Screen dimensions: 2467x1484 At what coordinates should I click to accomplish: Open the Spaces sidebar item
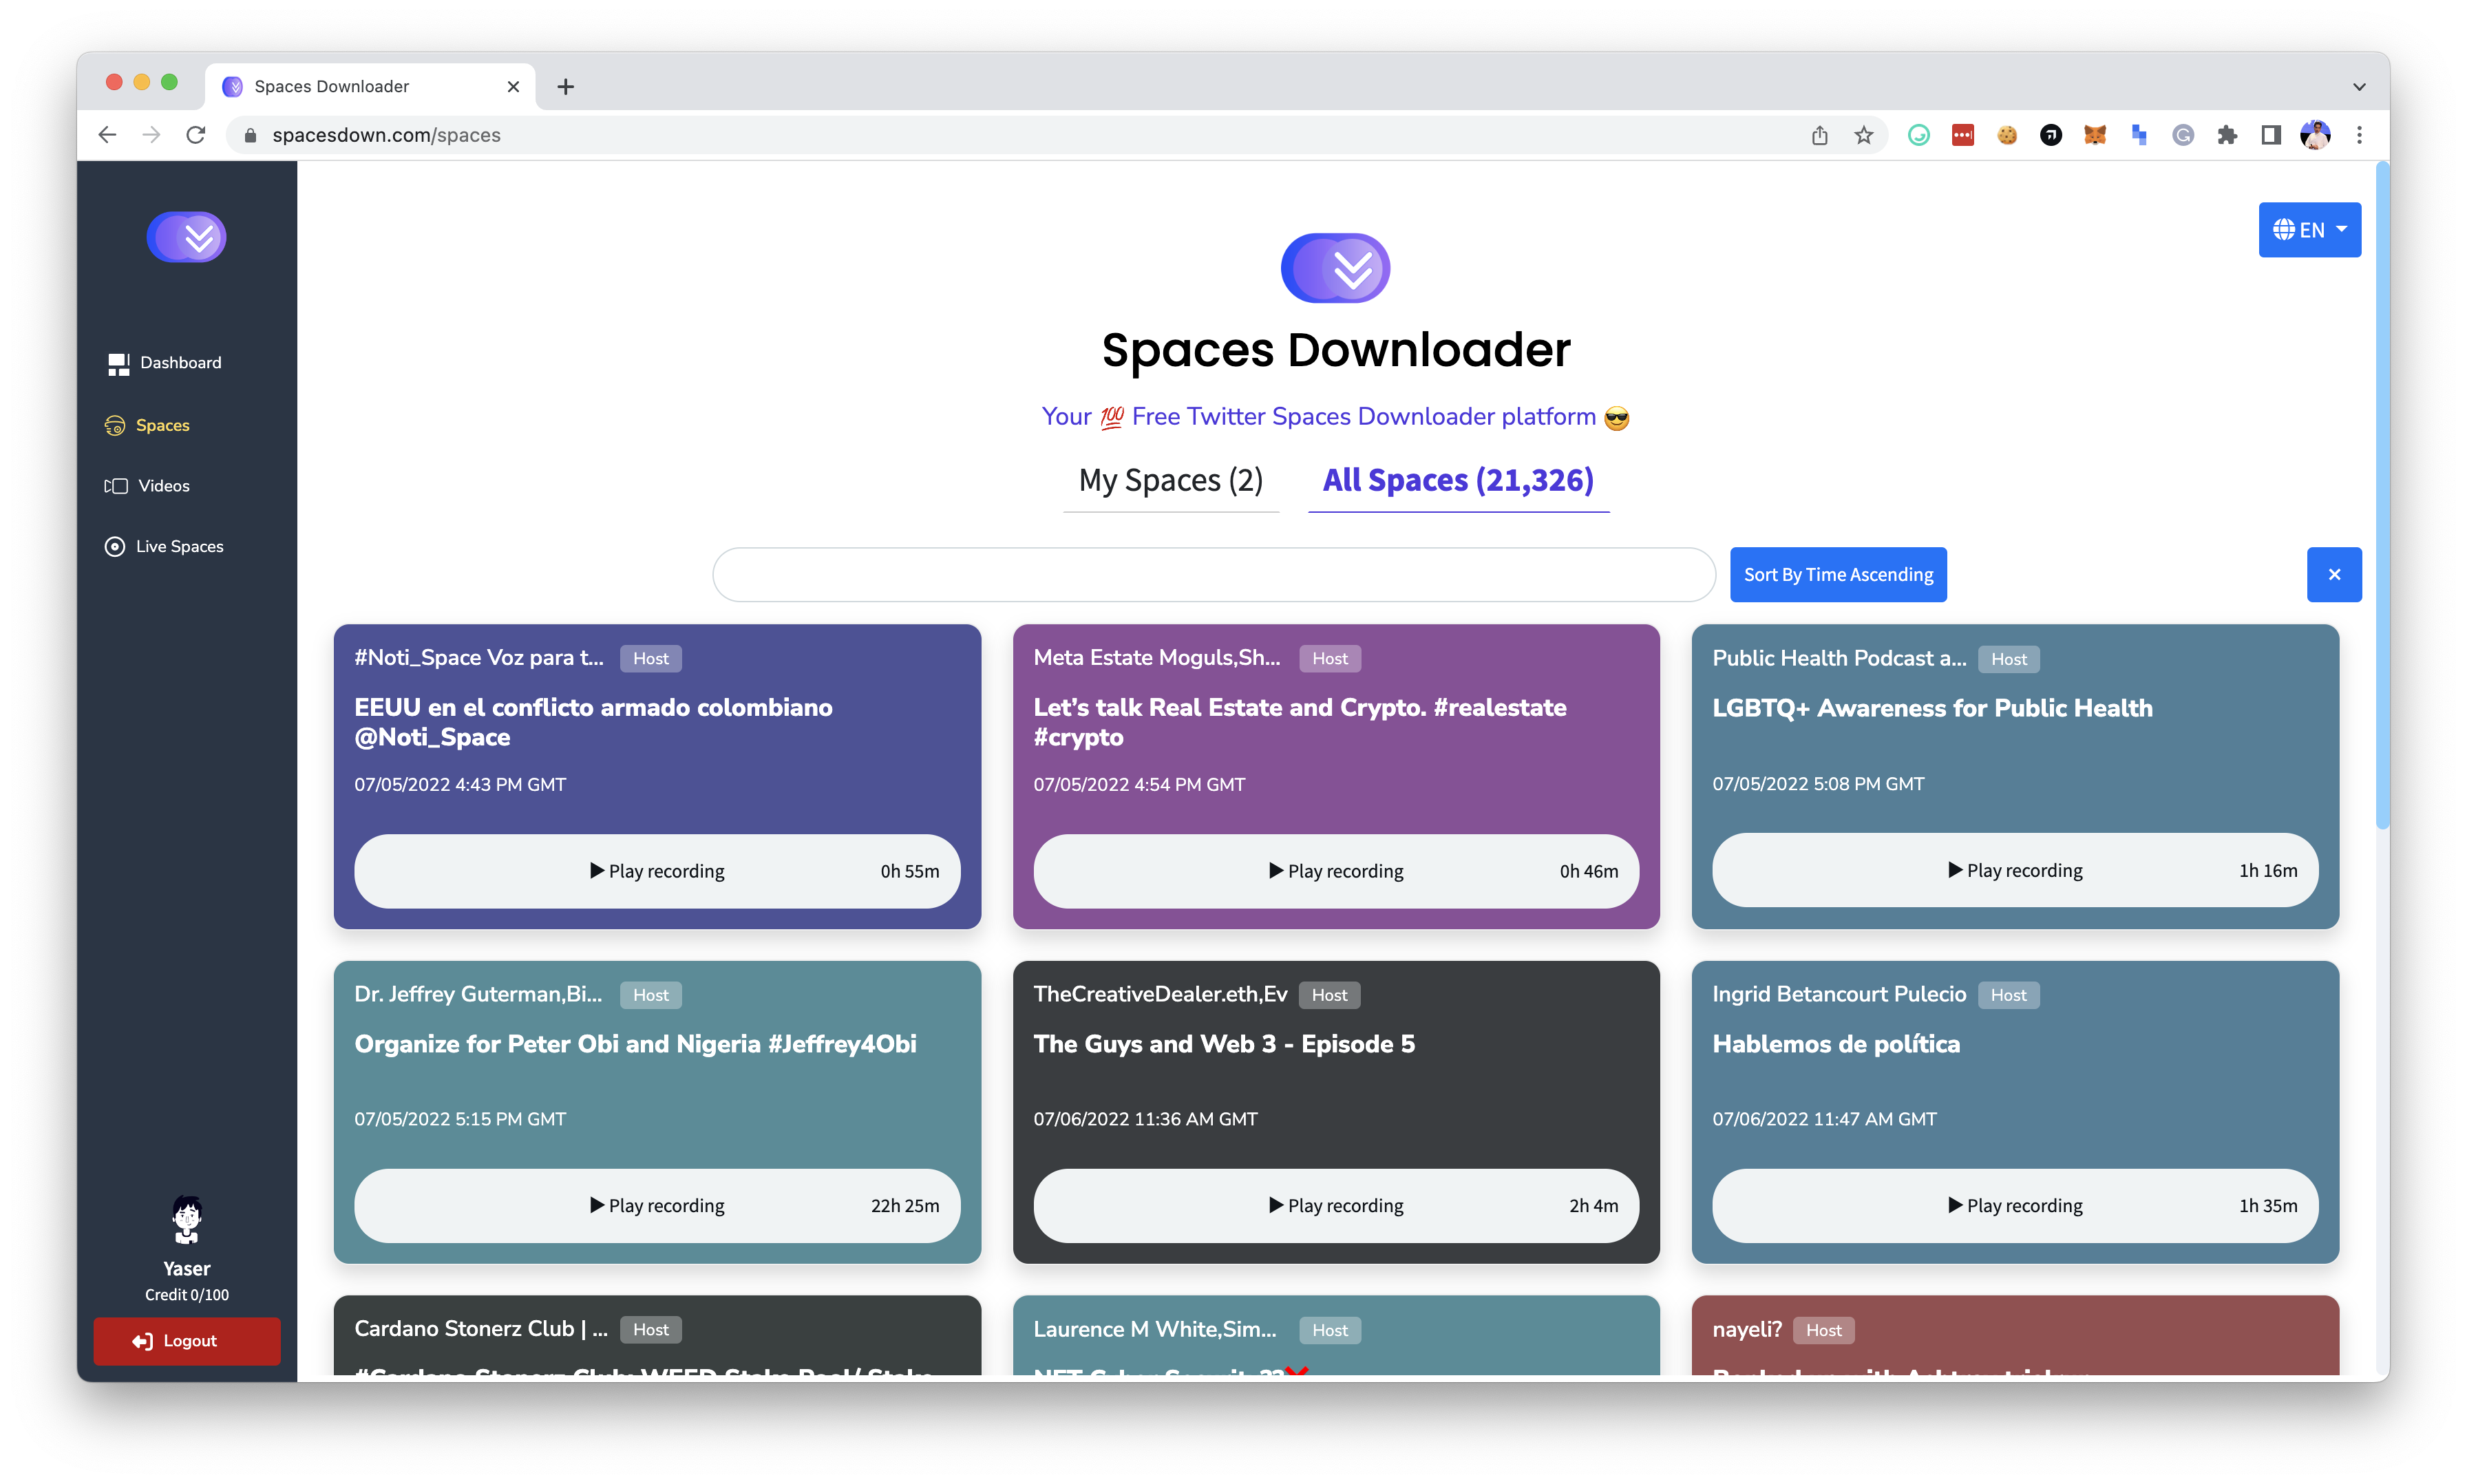tap(147, 425)
